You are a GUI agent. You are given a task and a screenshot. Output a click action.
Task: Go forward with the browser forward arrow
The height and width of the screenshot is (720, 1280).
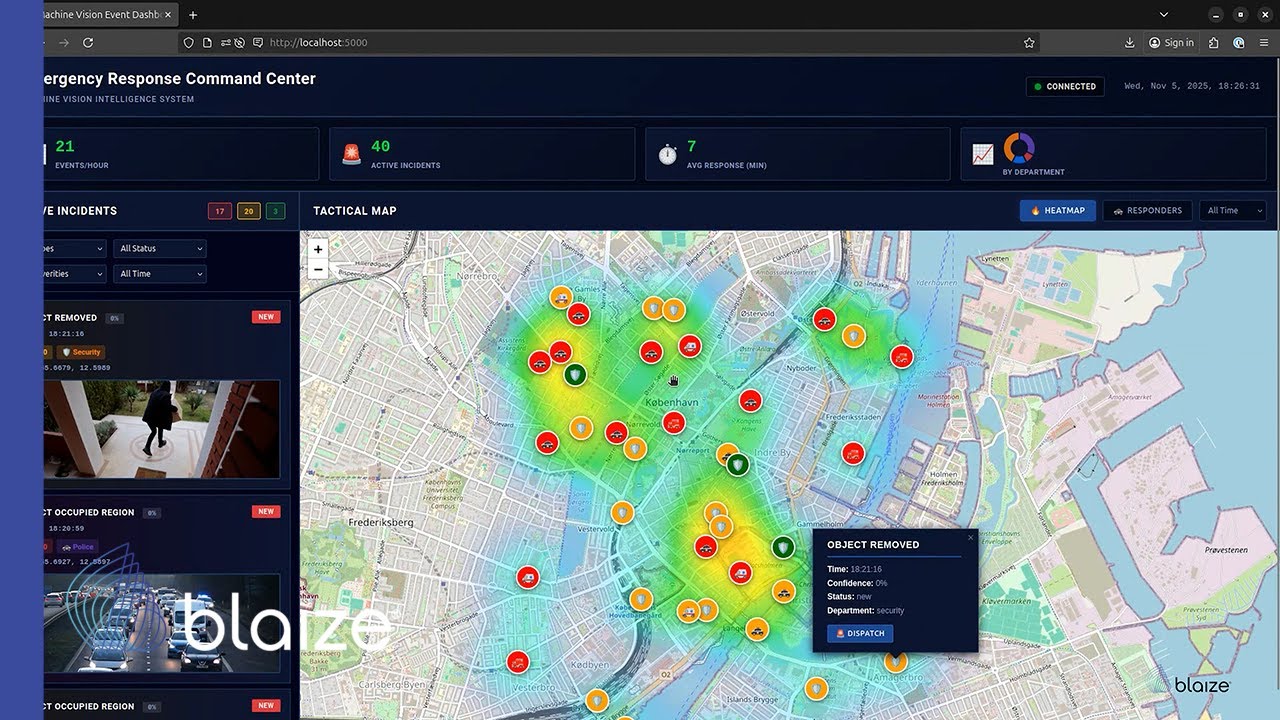tap(63, 43)
